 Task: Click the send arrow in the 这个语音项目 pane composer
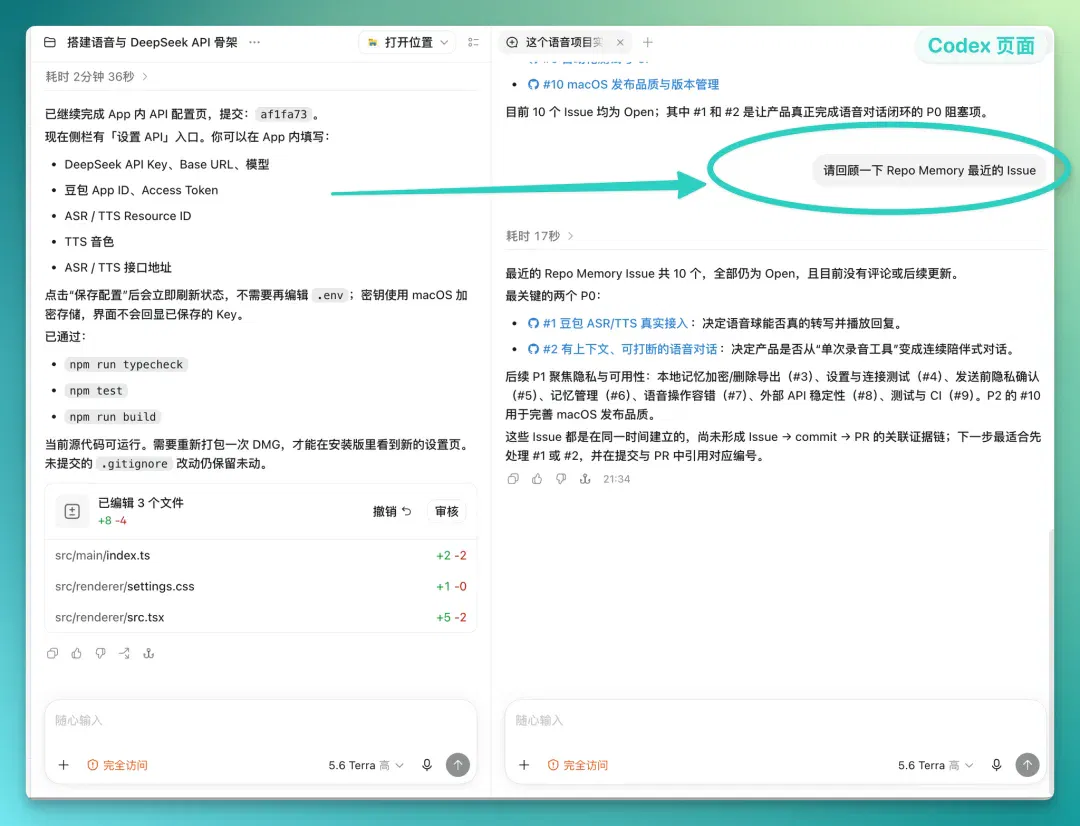coord(1028,765)
